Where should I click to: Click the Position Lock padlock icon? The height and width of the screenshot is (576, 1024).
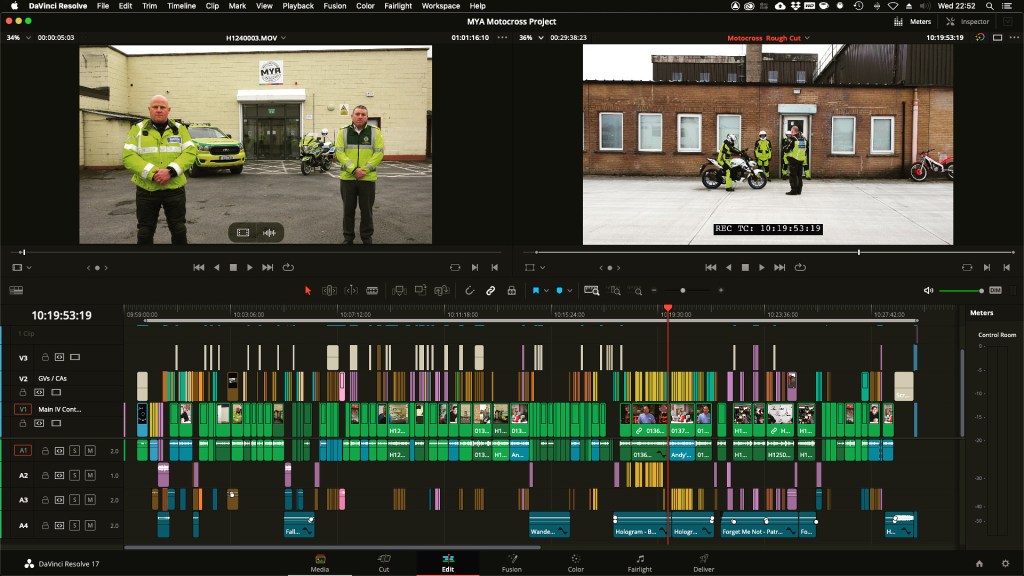[x=511, y=290]
